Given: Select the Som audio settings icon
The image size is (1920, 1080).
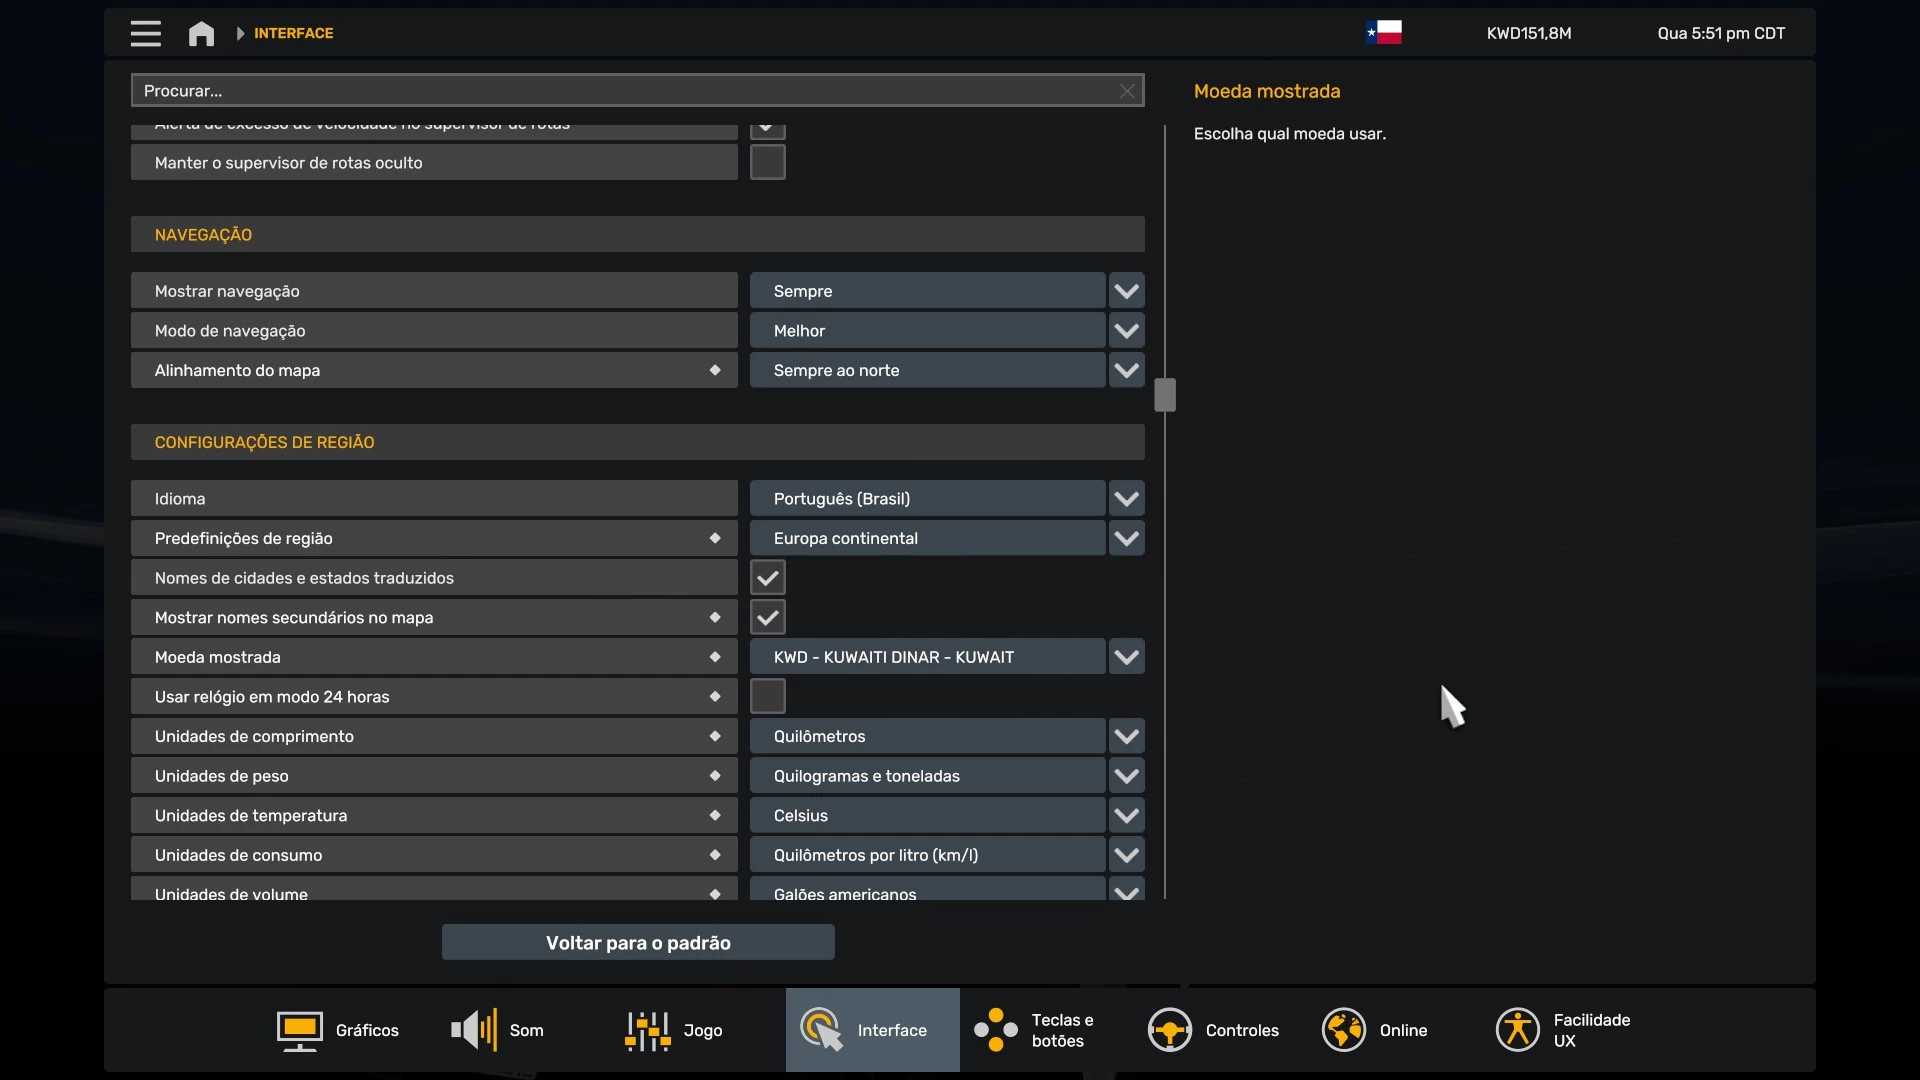Looking at the screenshot, I should click(x=472, y=1030).
